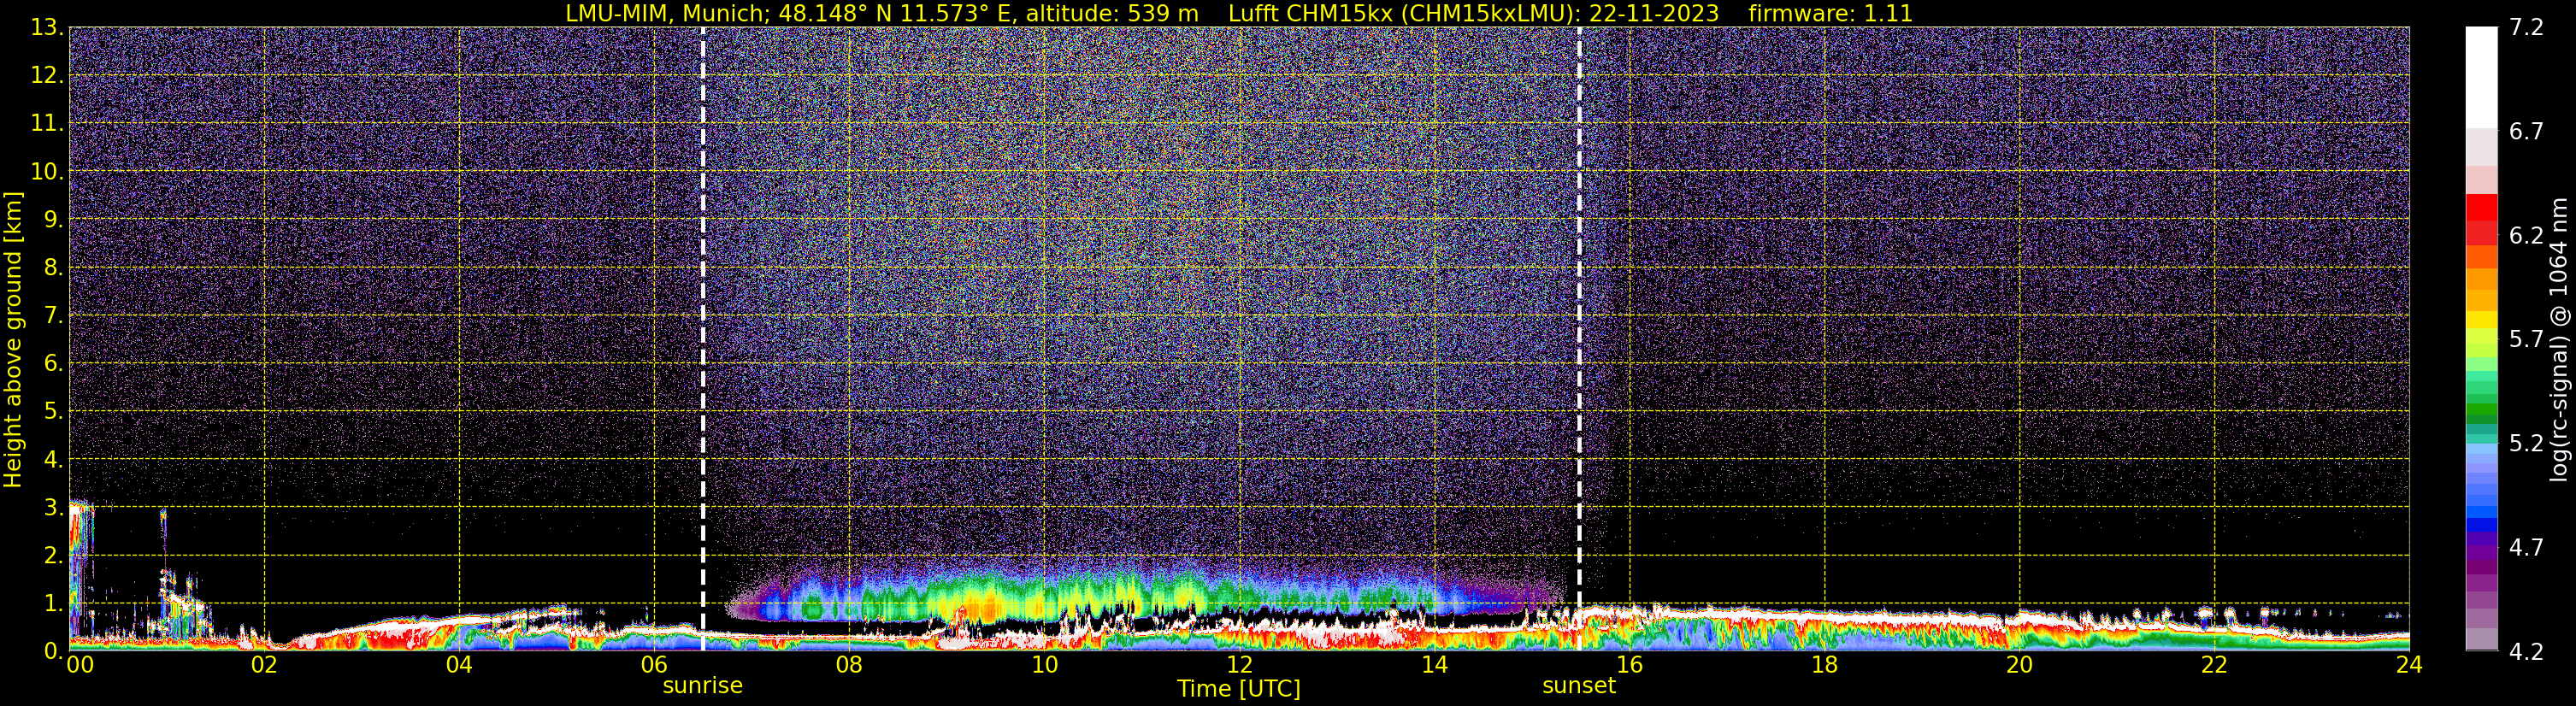Click the green segment of the colorbar
The height and width of the screenshot is (706, 2576).
[x=2481, y=410]
